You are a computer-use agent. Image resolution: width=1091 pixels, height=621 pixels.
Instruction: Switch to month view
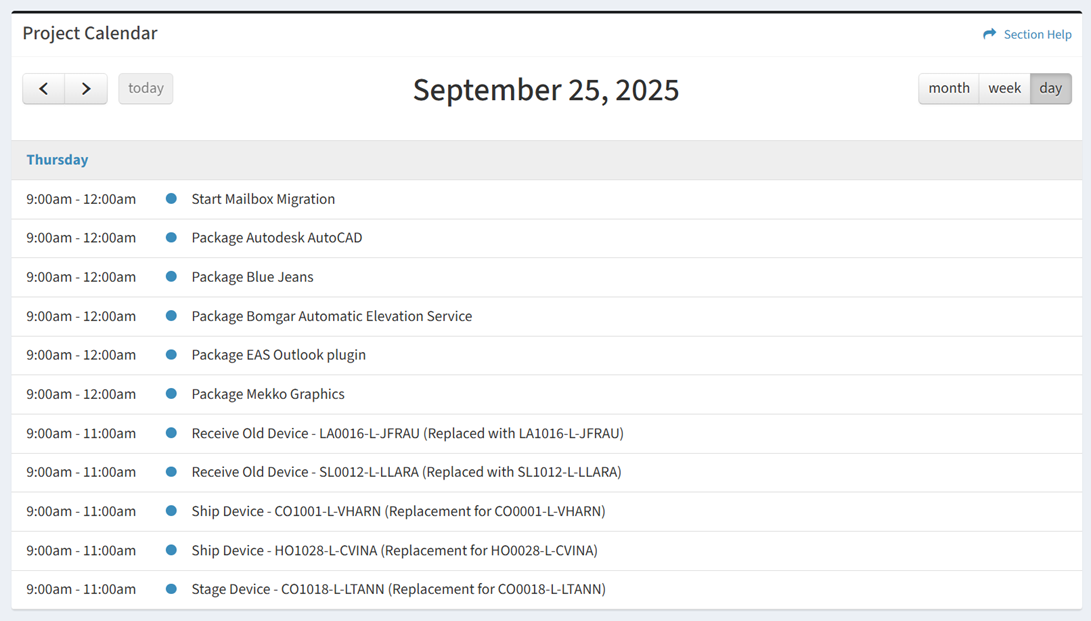(x=948, y=88)
